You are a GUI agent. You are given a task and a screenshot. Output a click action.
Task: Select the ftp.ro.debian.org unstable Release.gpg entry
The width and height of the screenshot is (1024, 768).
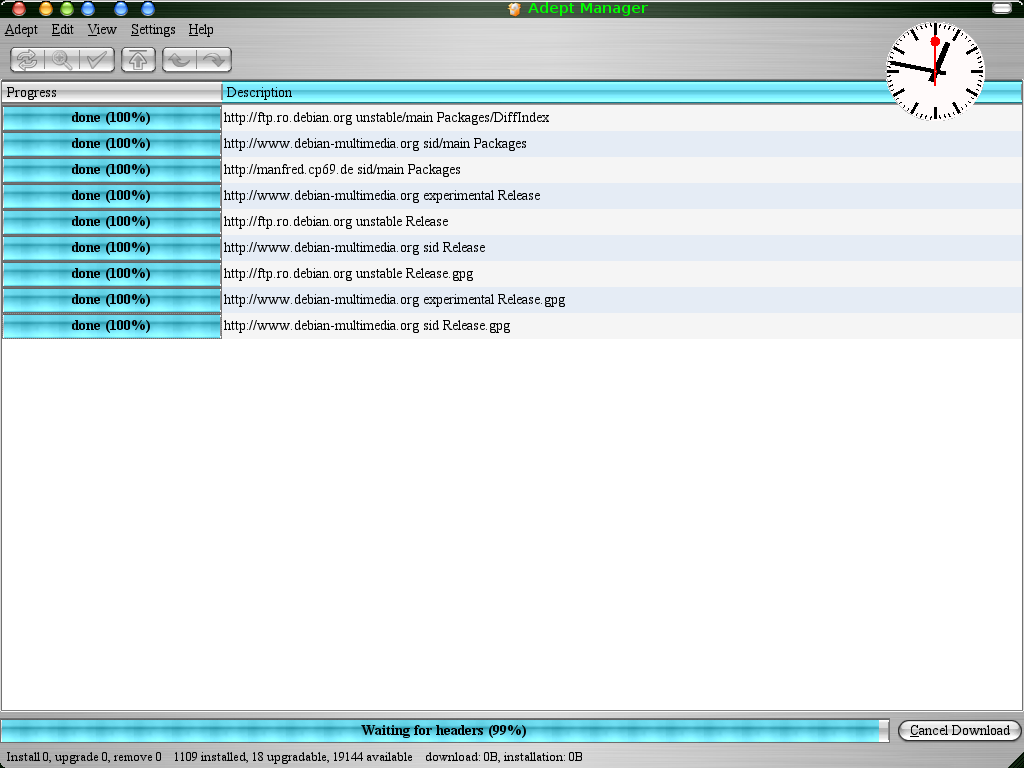click(348, 274)
